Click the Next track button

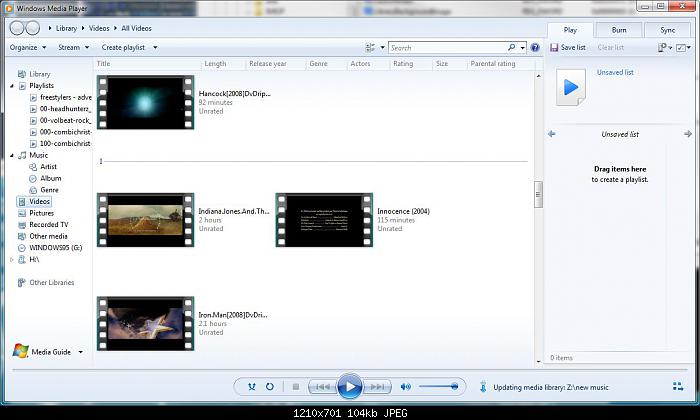377,387
